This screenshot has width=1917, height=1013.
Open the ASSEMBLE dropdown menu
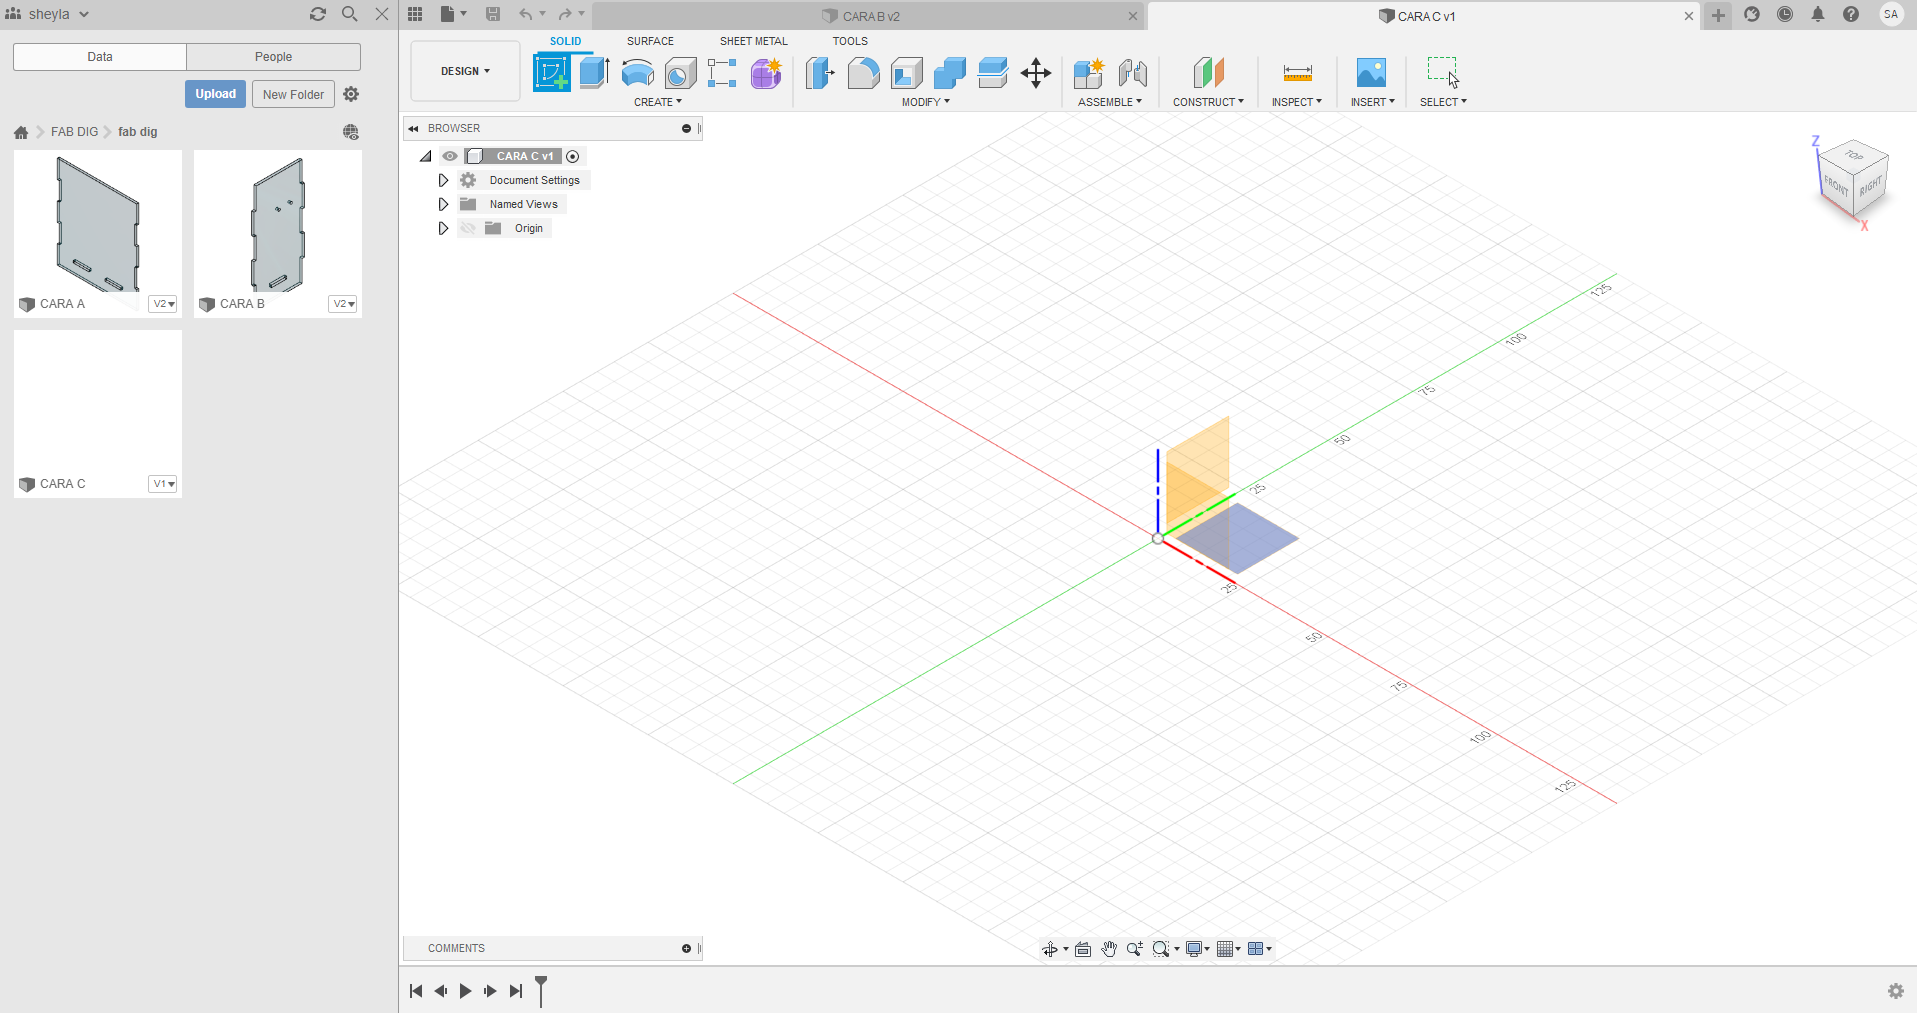[x=1110, y=102]
